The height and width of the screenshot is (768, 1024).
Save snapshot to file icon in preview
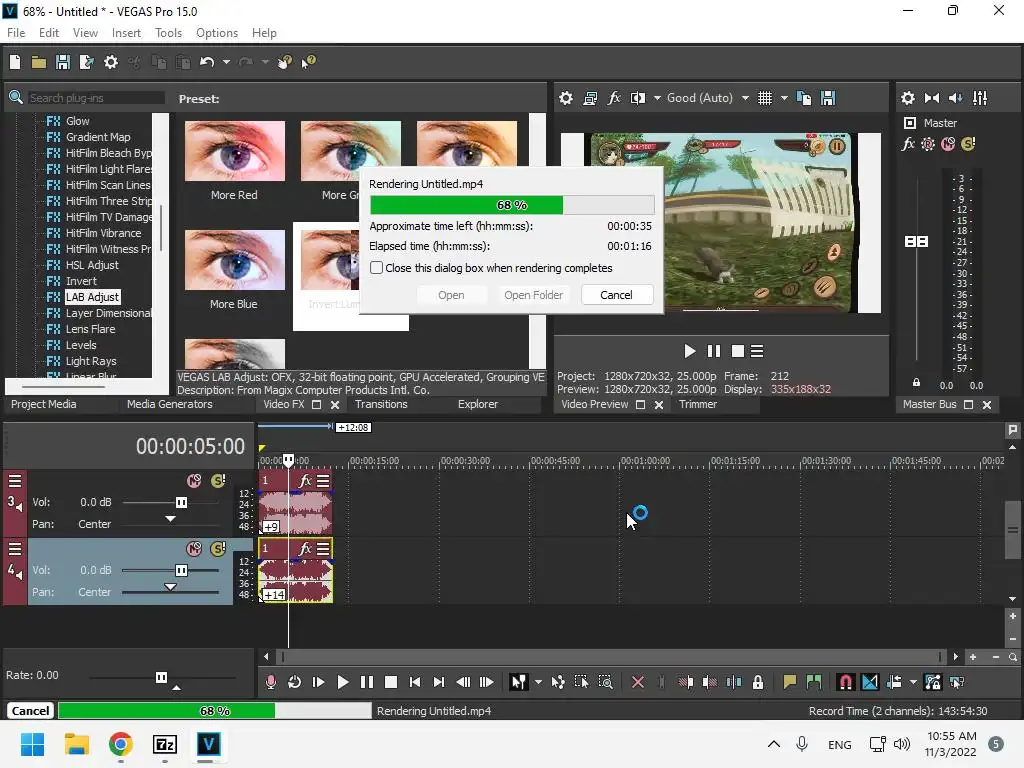[828, 98]
